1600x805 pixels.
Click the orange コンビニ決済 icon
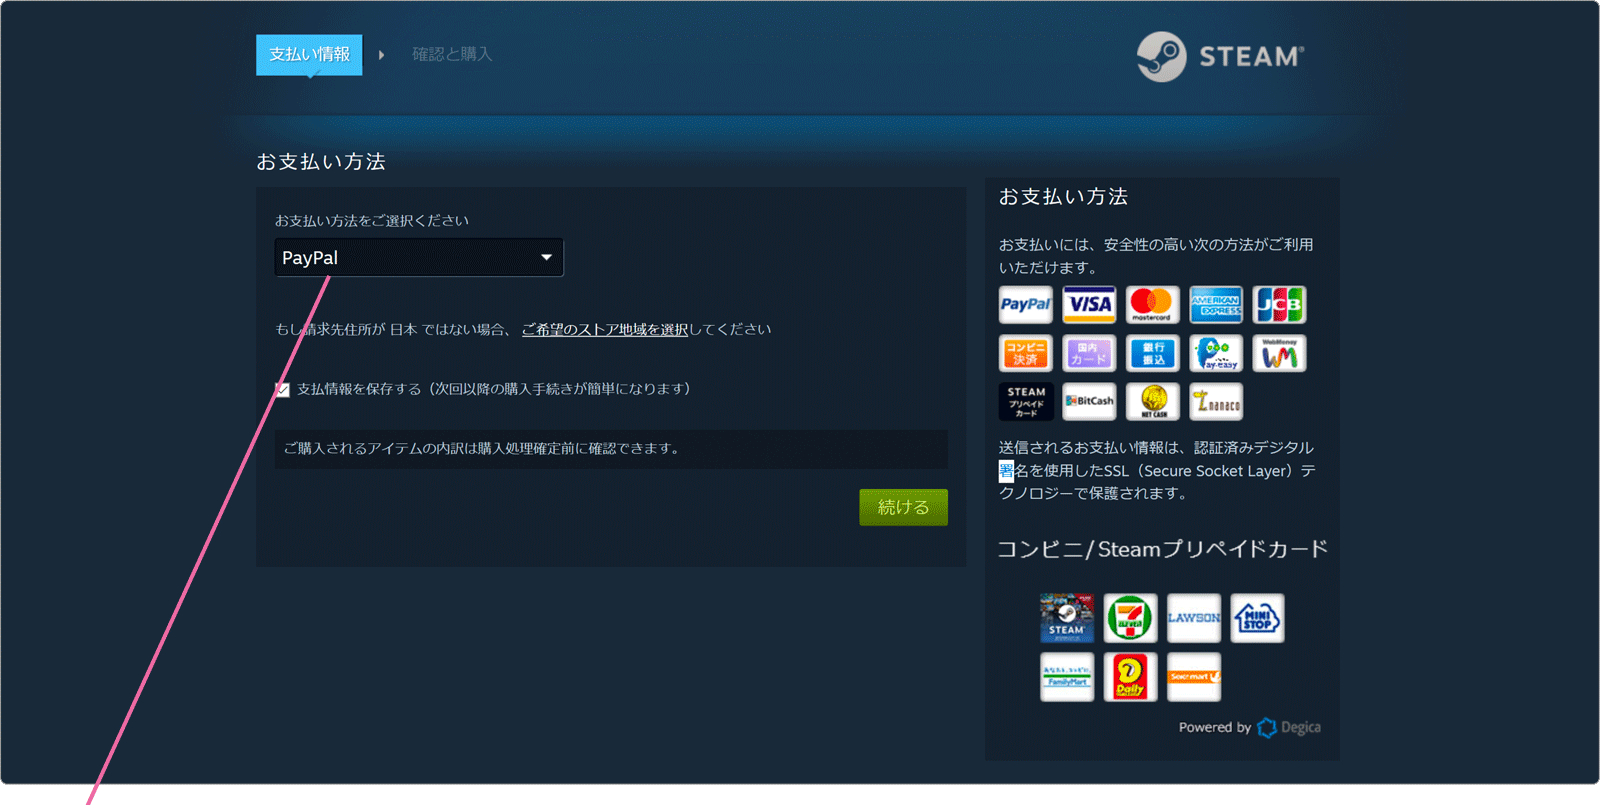click(x=1025, y=353)
